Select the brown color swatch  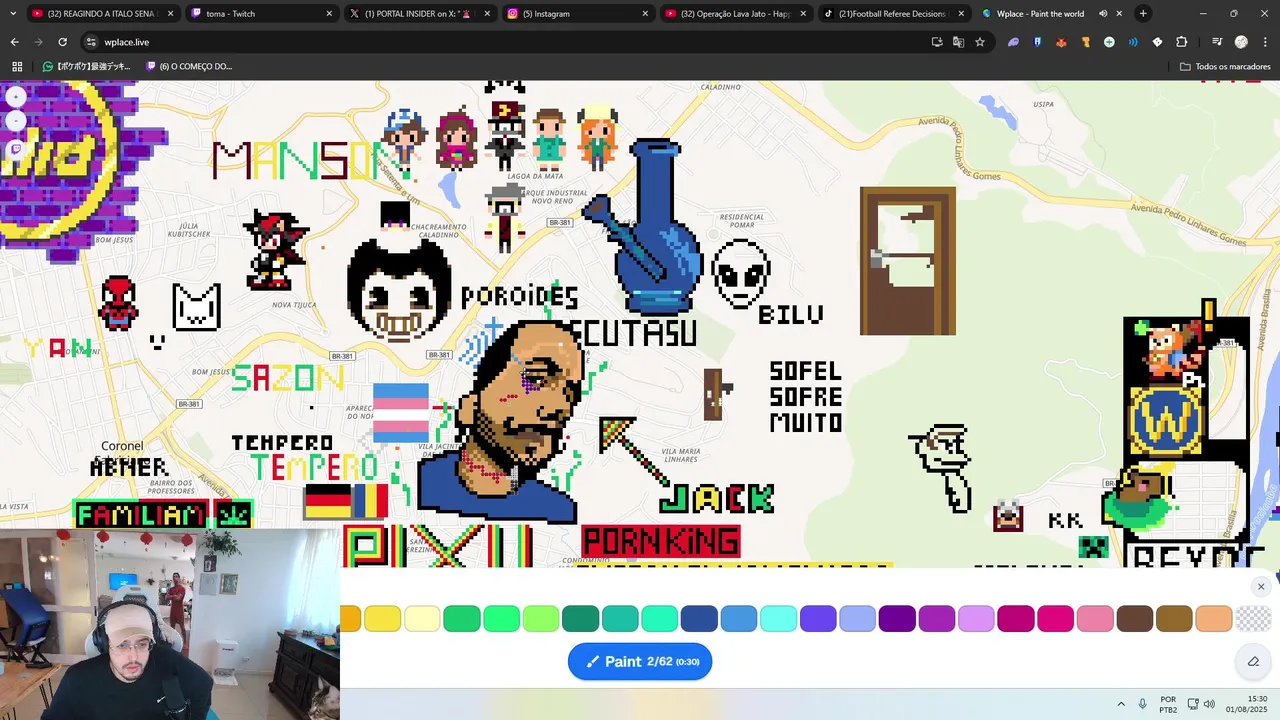pyautogui.click(x=1134, y=619)
